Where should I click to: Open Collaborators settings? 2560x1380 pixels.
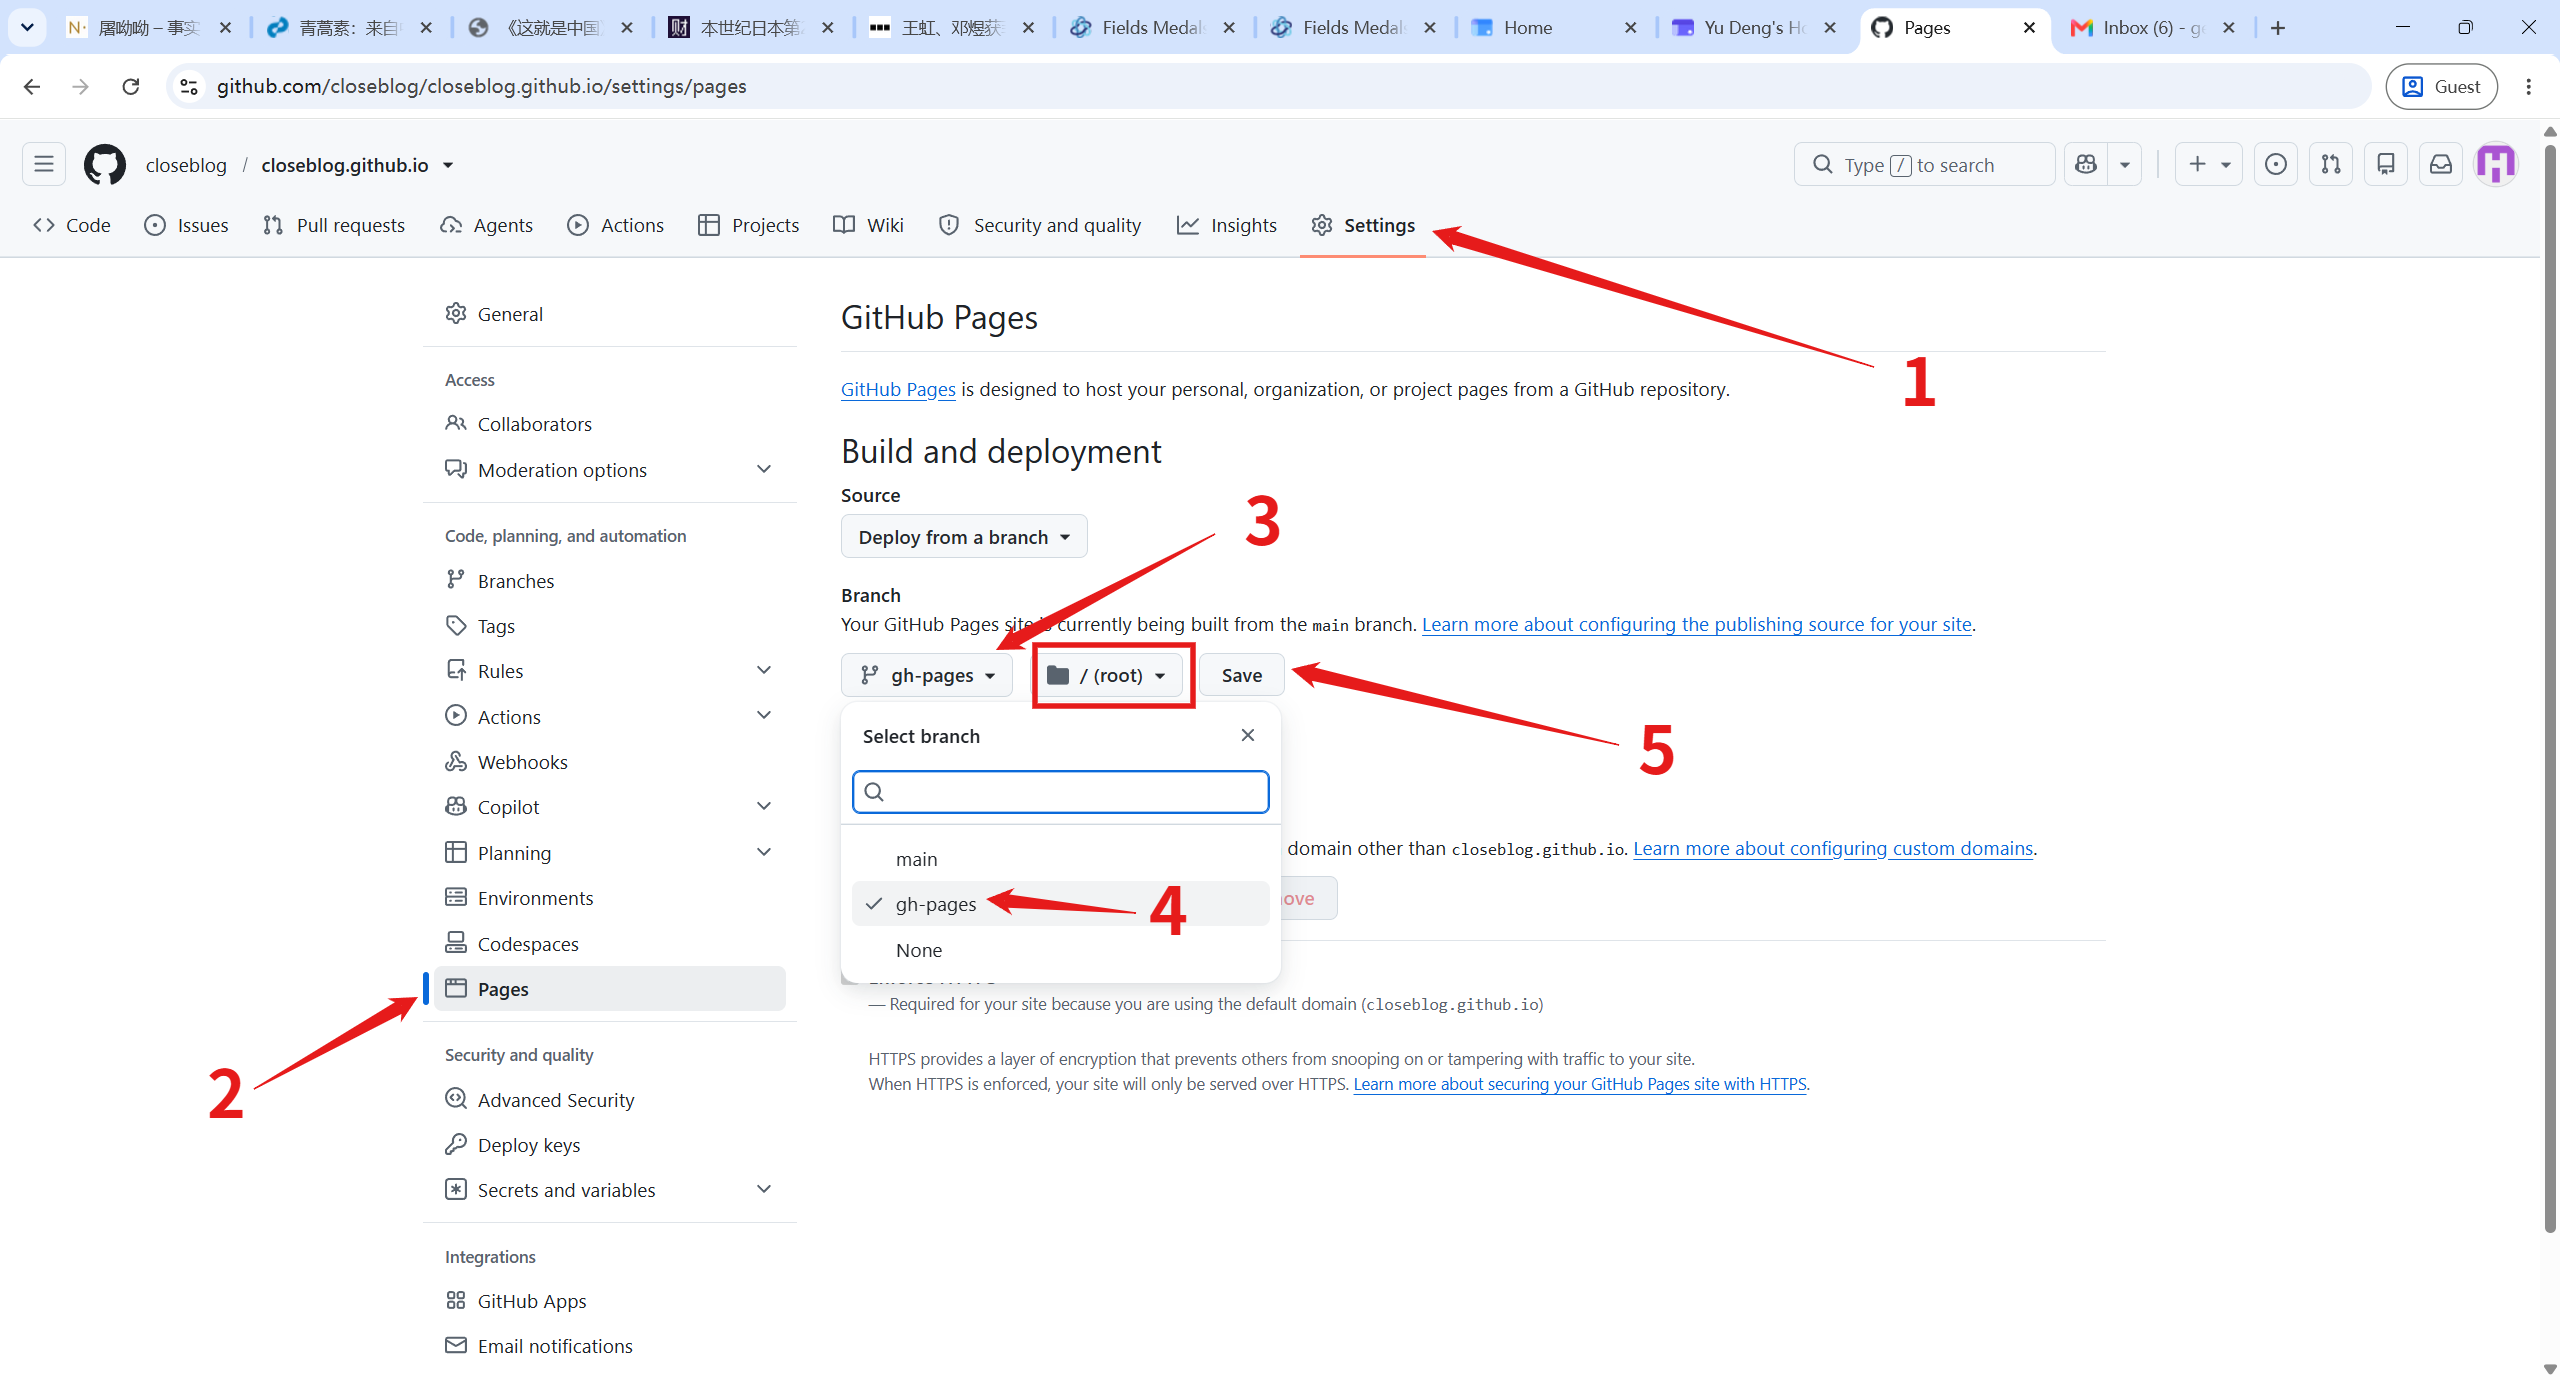coord(610,424)
